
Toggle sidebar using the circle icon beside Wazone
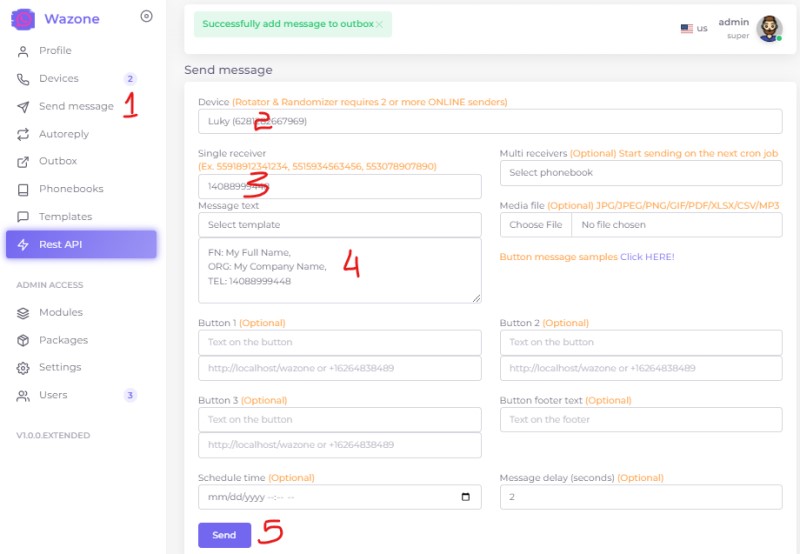[x=147, y=16]
